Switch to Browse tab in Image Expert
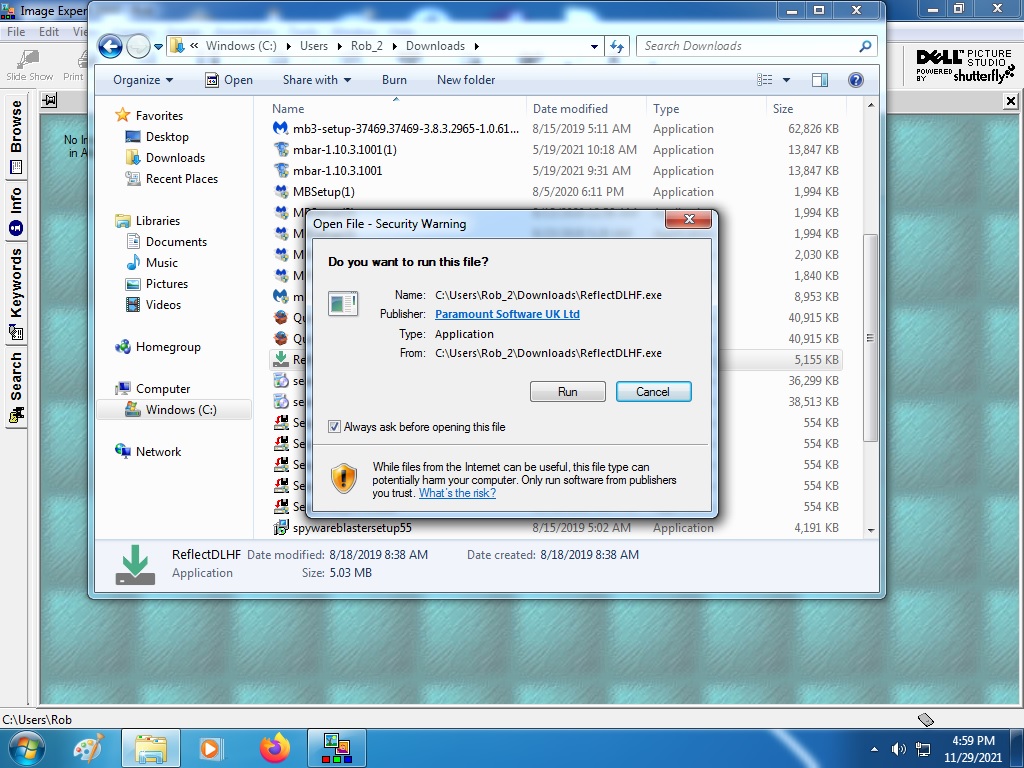The image size is (1024, 768). click(16, 136)
